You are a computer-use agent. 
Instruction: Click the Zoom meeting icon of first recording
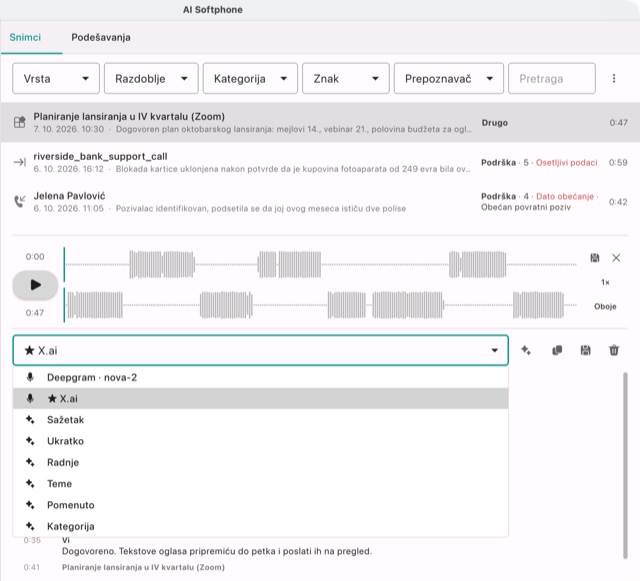20,122
